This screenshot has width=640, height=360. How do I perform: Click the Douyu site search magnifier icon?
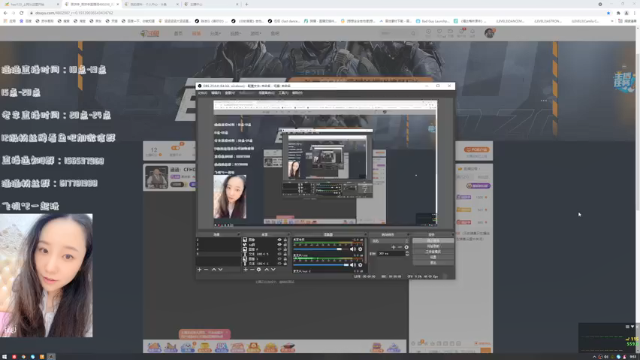pyautogui.click(x=413, y=33)
